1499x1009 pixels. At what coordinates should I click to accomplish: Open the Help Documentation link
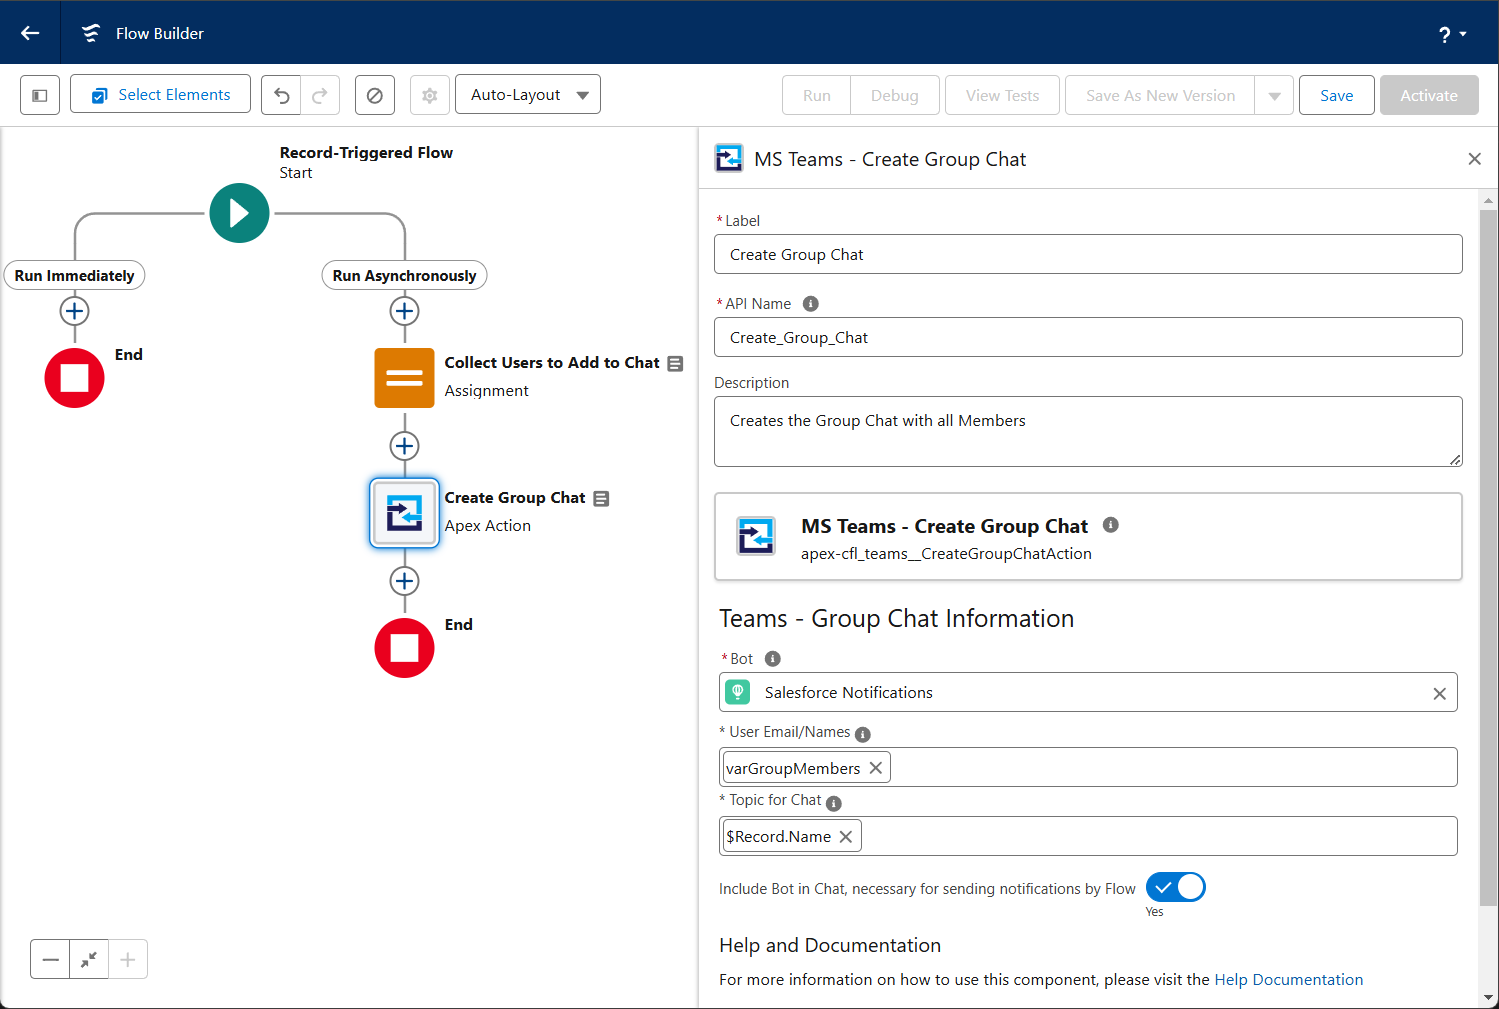(x=1288, y=980)
